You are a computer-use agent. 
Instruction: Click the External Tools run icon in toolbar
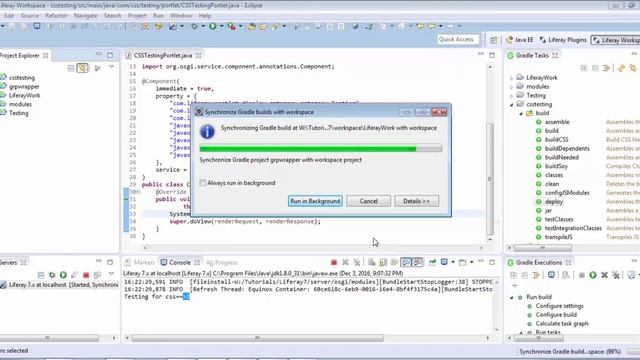231,26
